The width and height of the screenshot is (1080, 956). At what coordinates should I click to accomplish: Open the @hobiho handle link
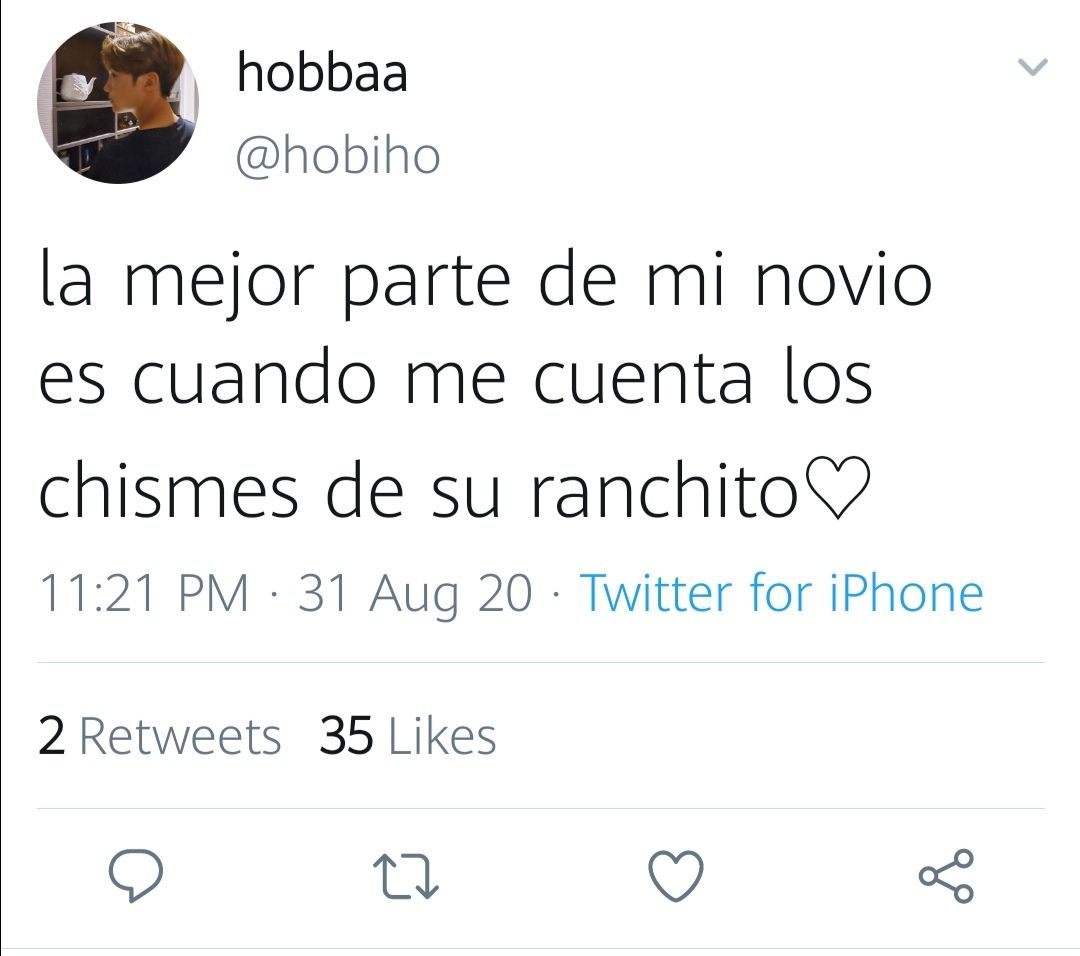tap(338, 156)
